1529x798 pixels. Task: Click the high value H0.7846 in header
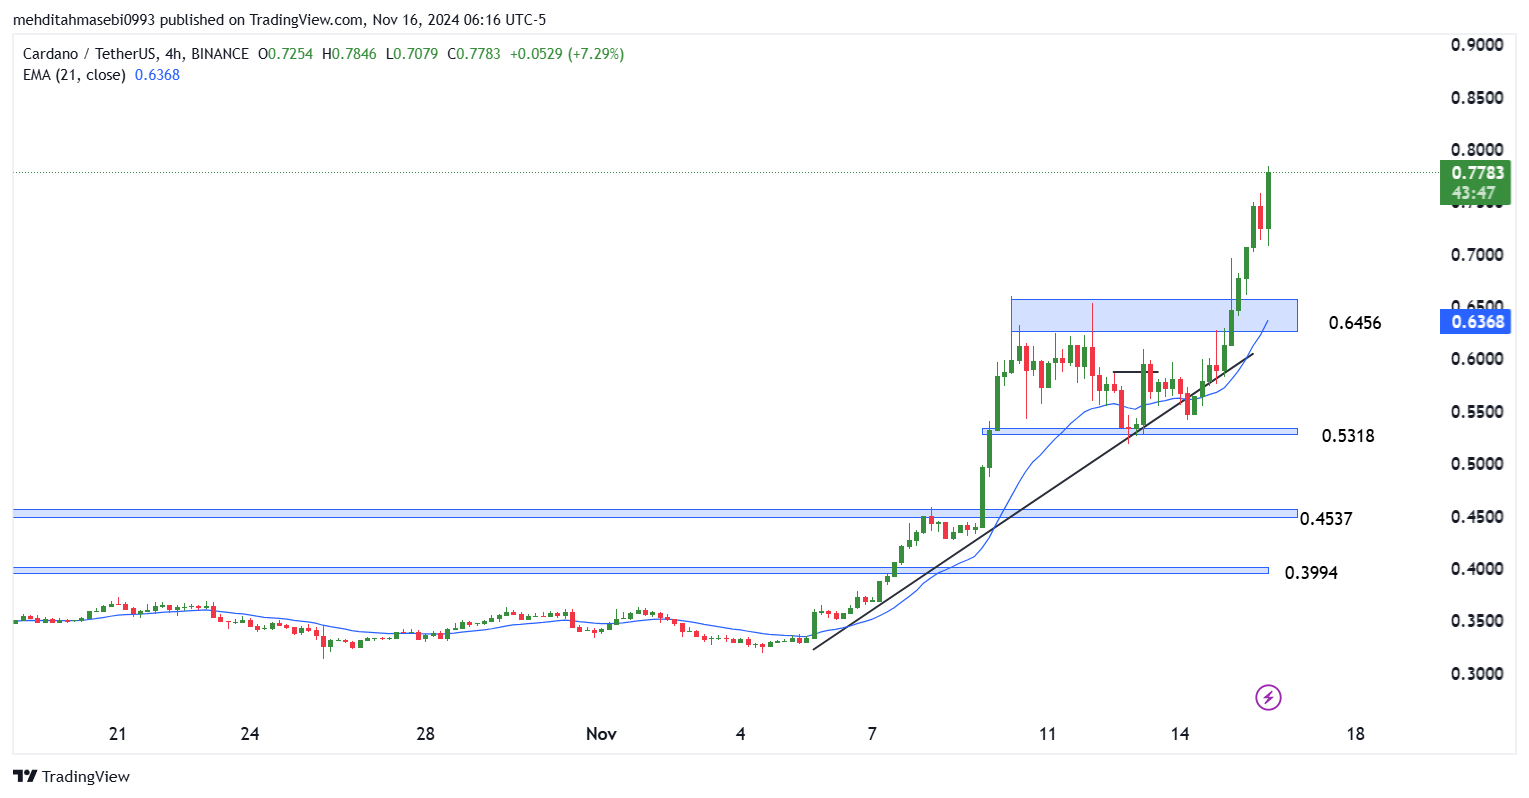[349, 54]
